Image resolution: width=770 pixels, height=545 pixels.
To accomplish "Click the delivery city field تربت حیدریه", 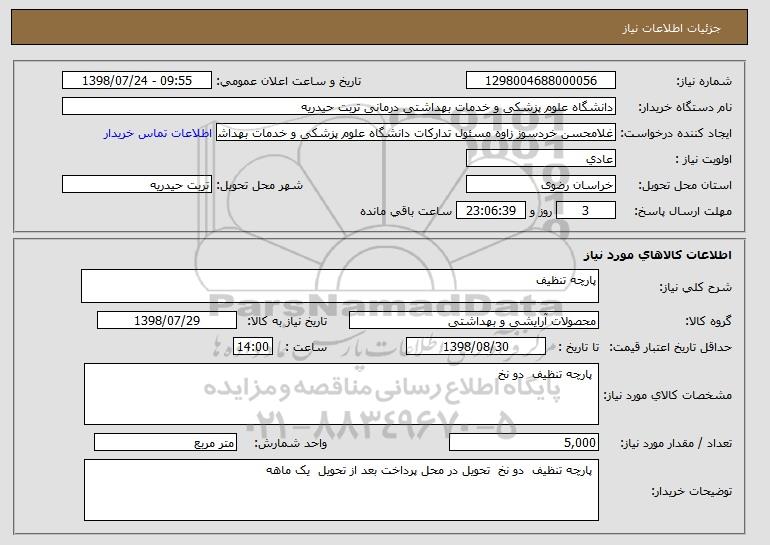I will tap(137, 185).
